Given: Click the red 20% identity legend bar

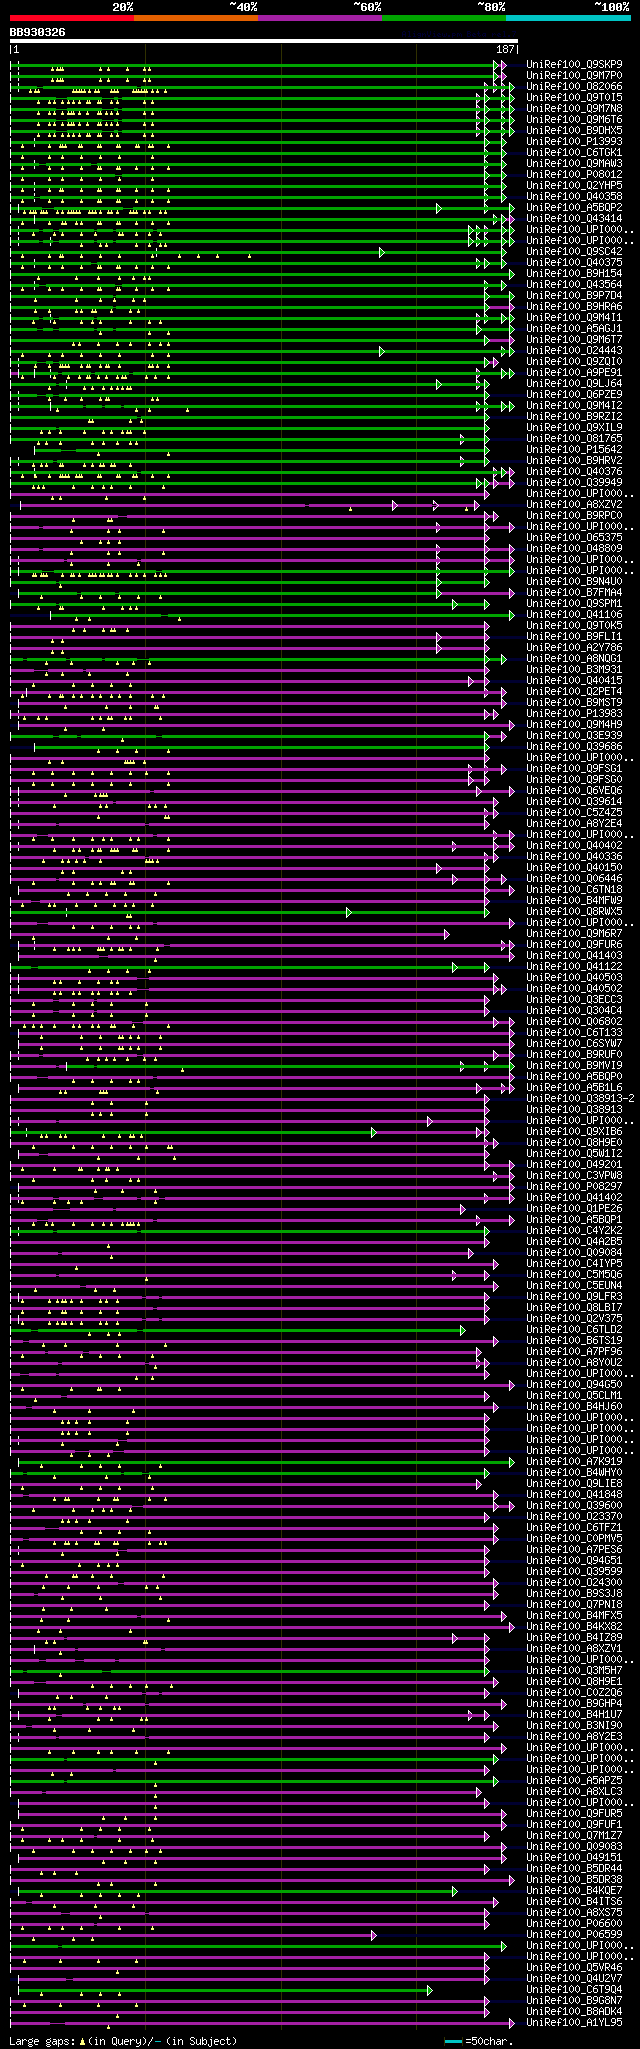Looking at the screenshot, I should click(71, 18).
